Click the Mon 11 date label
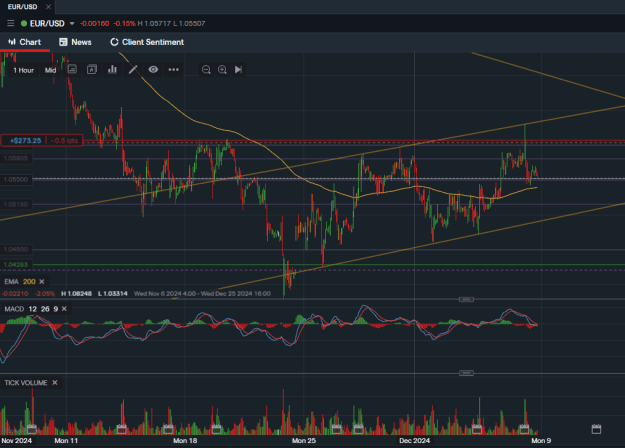Viewport: 625px width, 448px height. [x=66, y=440]
